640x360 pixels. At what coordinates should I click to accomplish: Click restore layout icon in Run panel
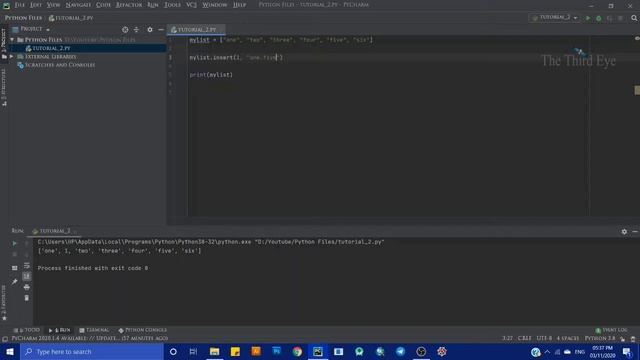pyautogui.click(x=15, y=268)
